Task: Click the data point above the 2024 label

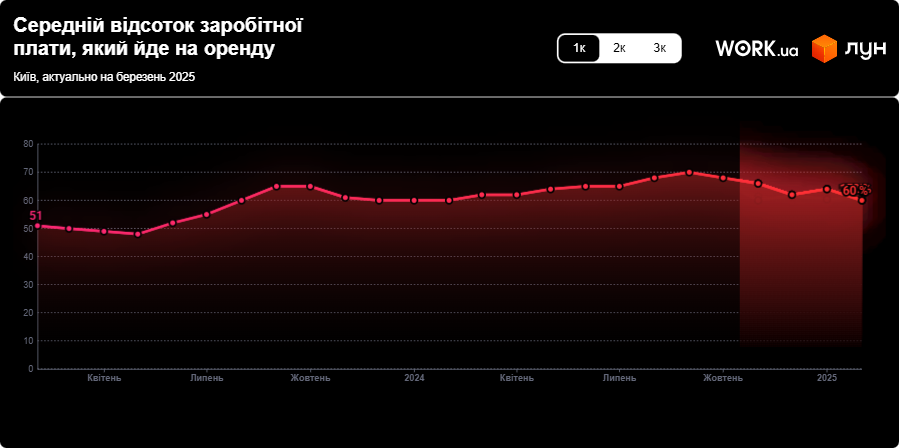Action: (x=414, y=200)
